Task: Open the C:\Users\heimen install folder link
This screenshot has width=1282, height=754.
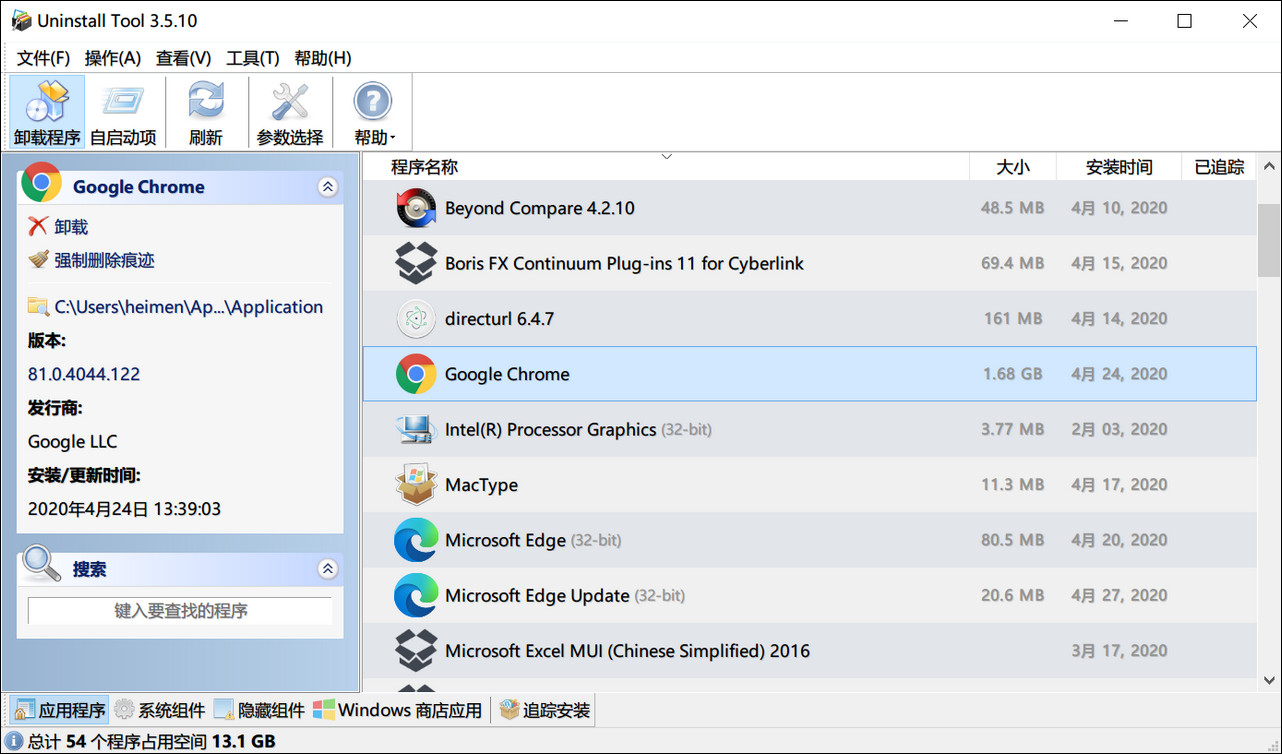Action: (188, 307)
